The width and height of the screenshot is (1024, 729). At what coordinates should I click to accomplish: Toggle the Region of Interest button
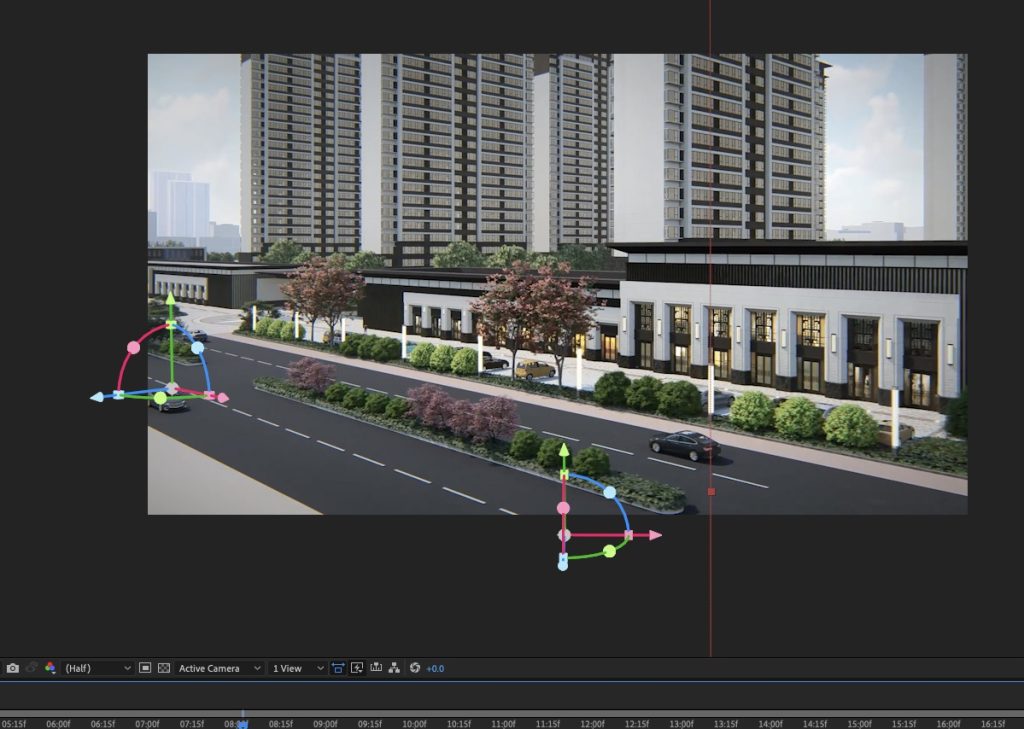tap(145, 668)
